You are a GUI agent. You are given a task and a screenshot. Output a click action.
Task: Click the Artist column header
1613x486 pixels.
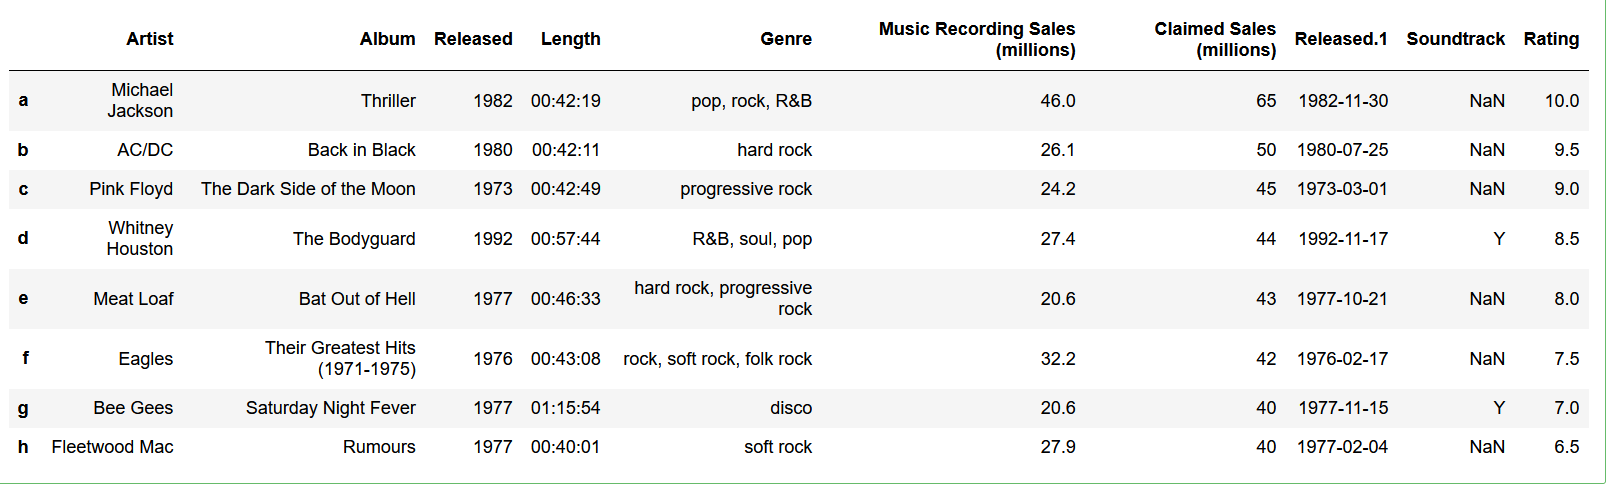pos(149,39)
